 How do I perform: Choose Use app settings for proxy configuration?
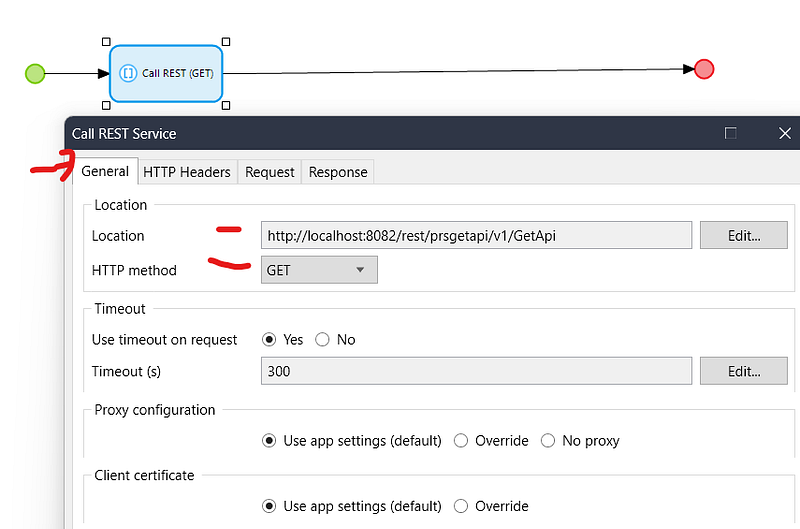coord(269,441)
